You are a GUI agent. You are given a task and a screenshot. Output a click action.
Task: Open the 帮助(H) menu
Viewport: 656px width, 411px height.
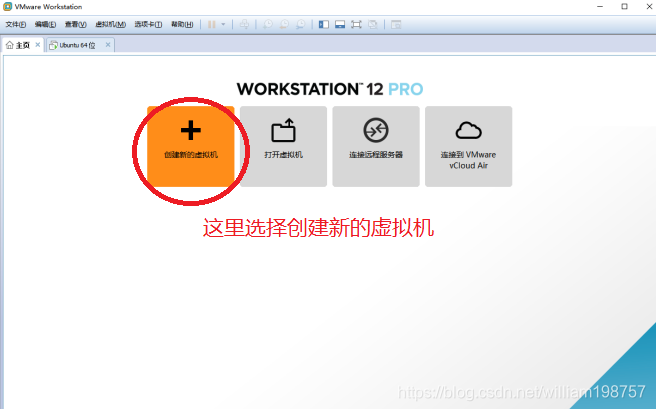click(x=182, y=25)
